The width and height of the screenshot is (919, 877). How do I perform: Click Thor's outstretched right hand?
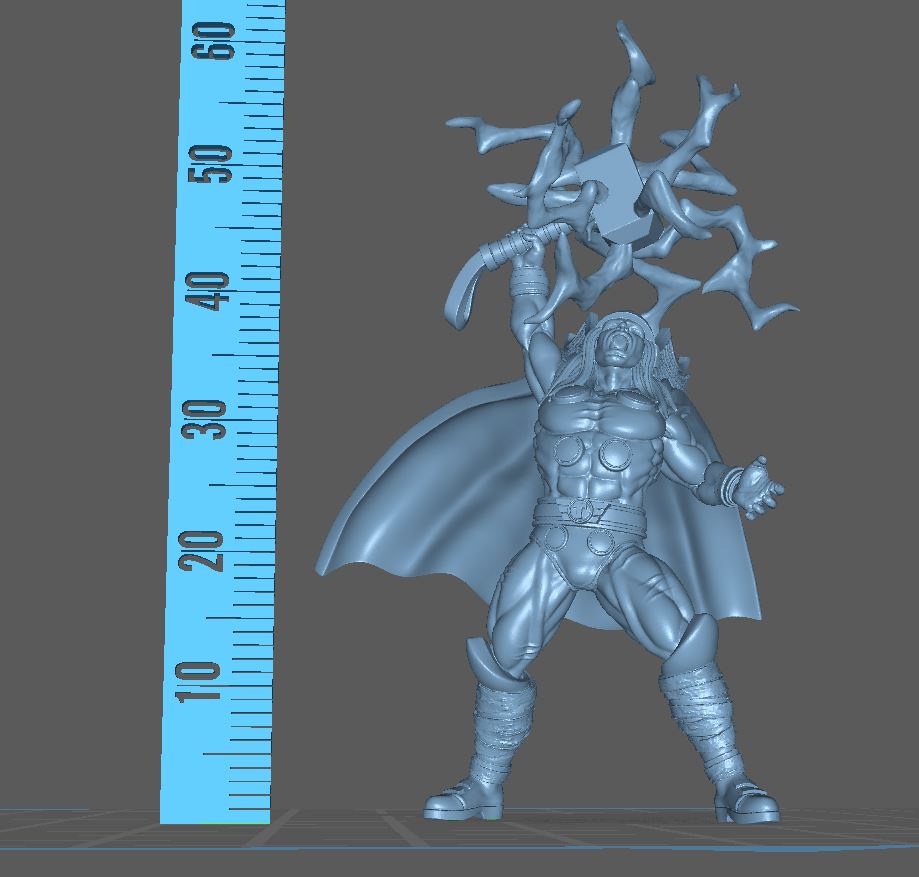[755, 485]
